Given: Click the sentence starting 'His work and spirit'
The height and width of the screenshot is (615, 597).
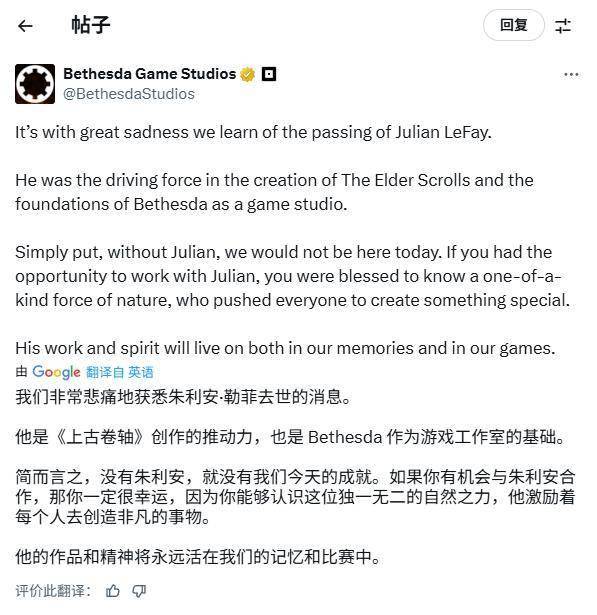Looking at the screenshot, I should (285, 348).
